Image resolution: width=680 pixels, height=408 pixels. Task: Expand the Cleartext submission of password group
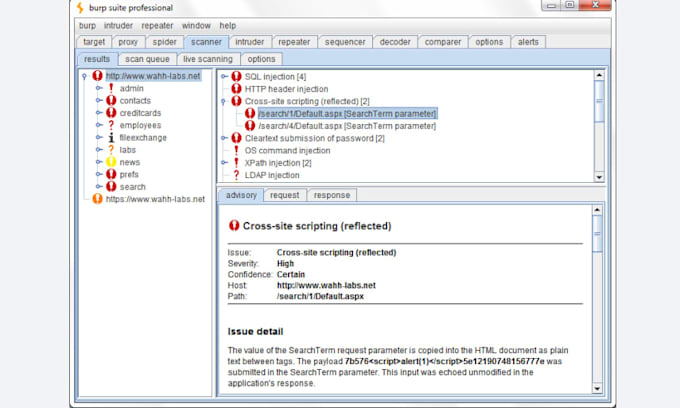pyautogui.click(x=224, y=138)
